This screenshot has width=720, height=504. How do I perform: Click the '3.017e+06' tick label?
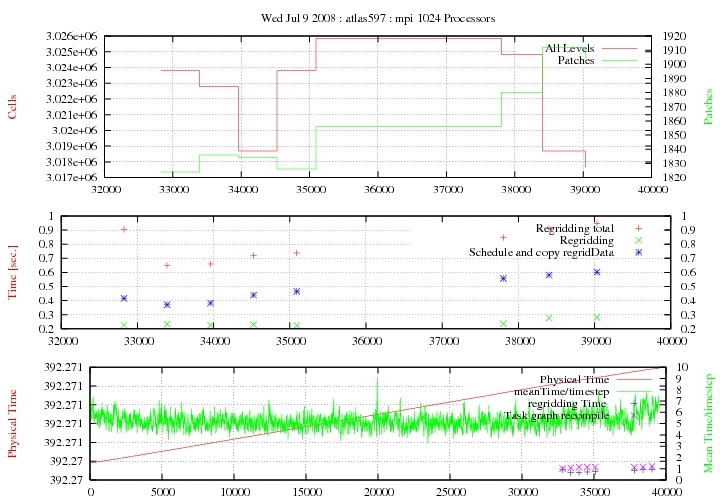click(72, 177)
